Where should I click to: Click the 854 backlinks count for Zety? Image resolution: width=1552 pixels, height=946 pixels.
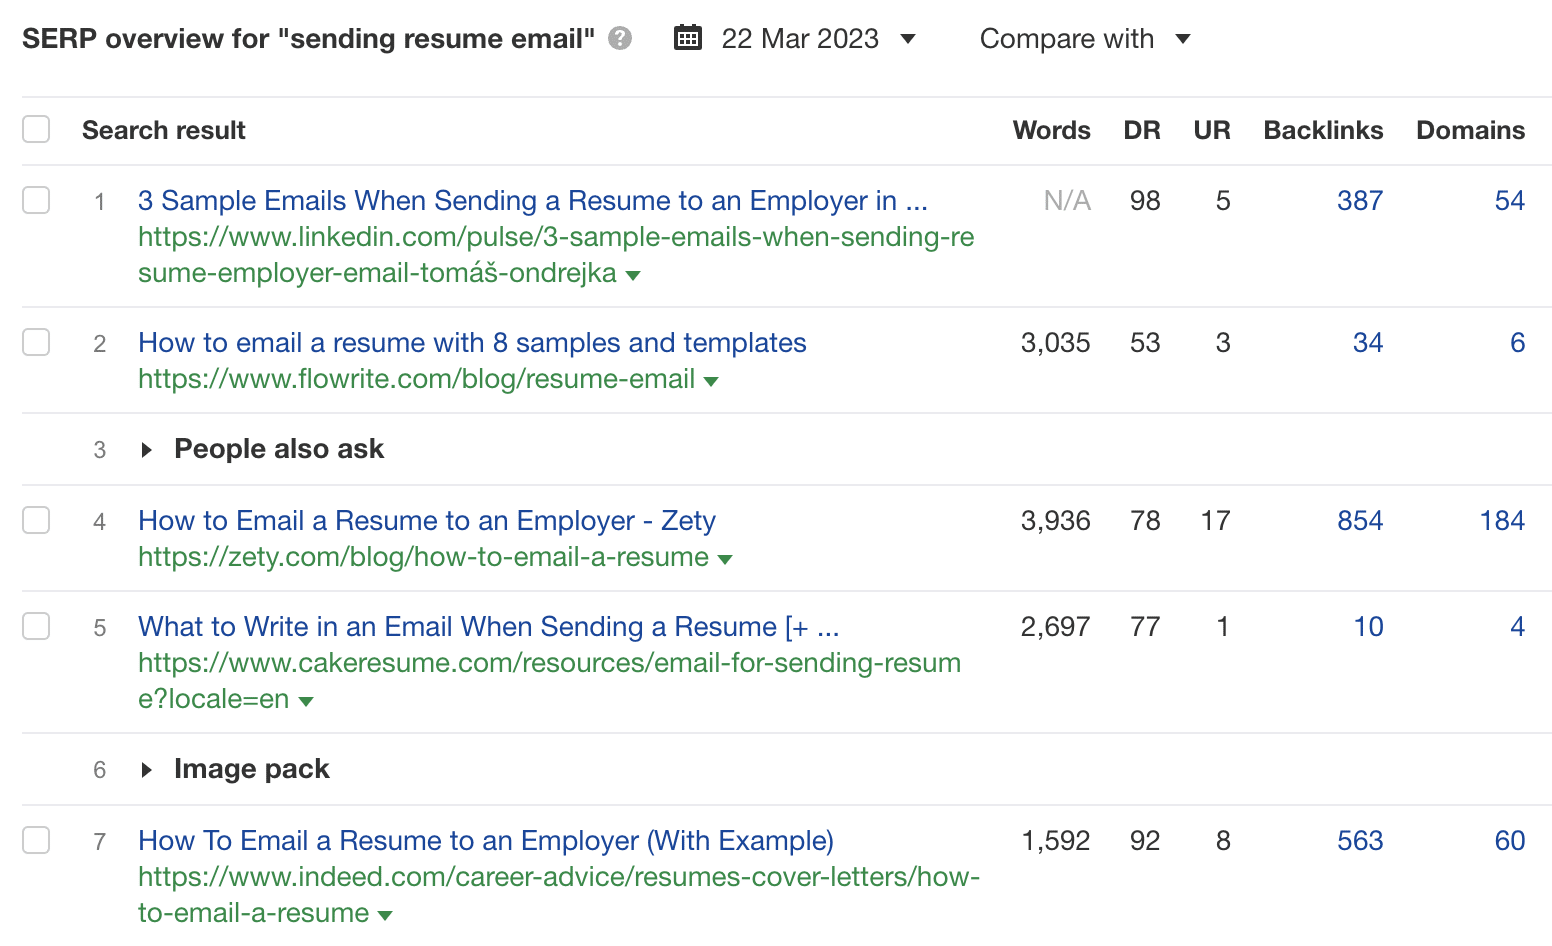coord(1359,520)
